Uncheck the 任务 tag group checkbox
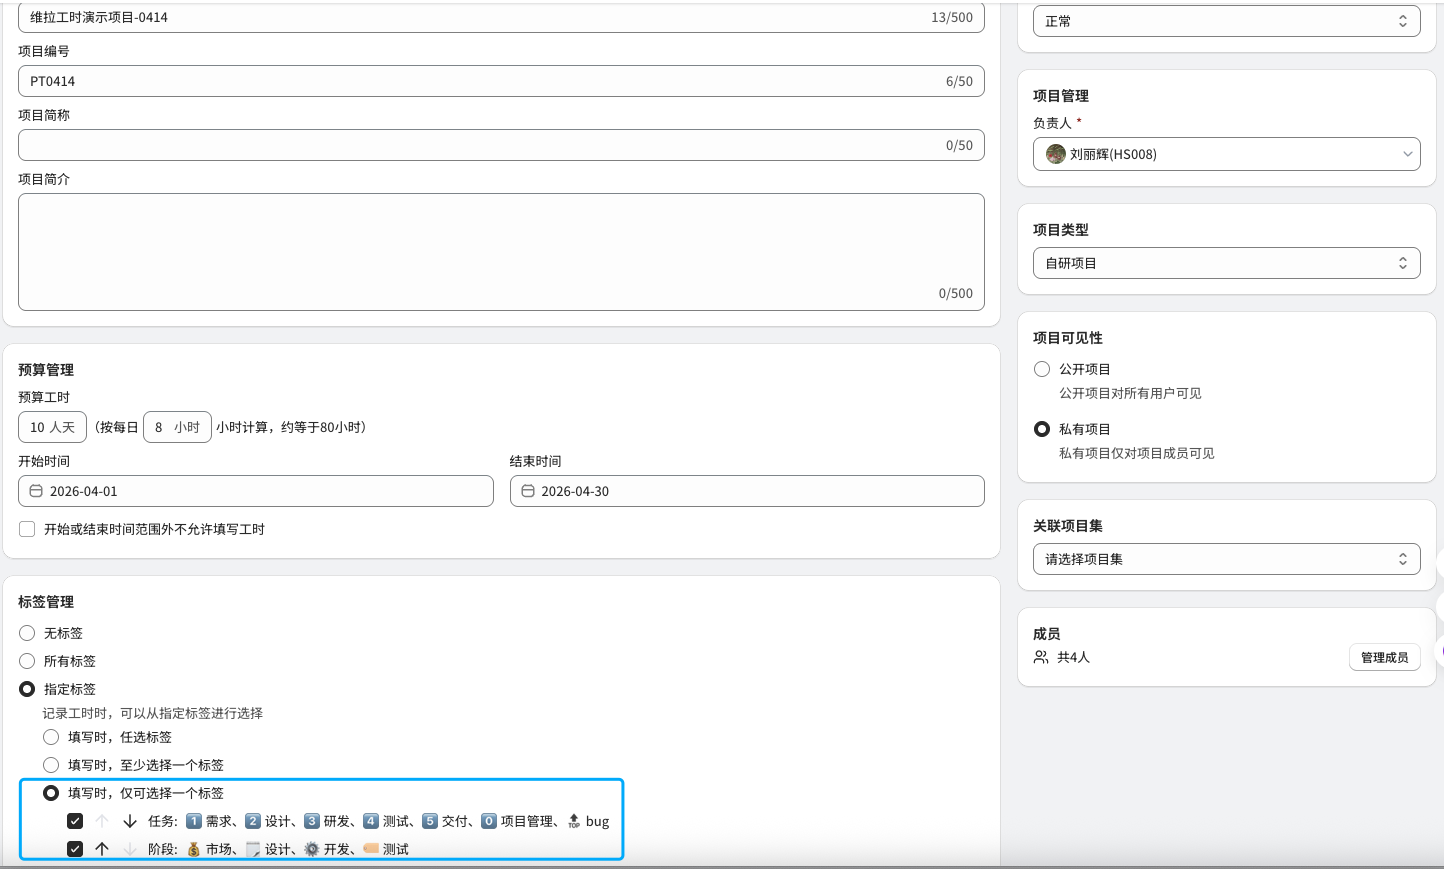 pyautogui.click(x=75, y=821)
